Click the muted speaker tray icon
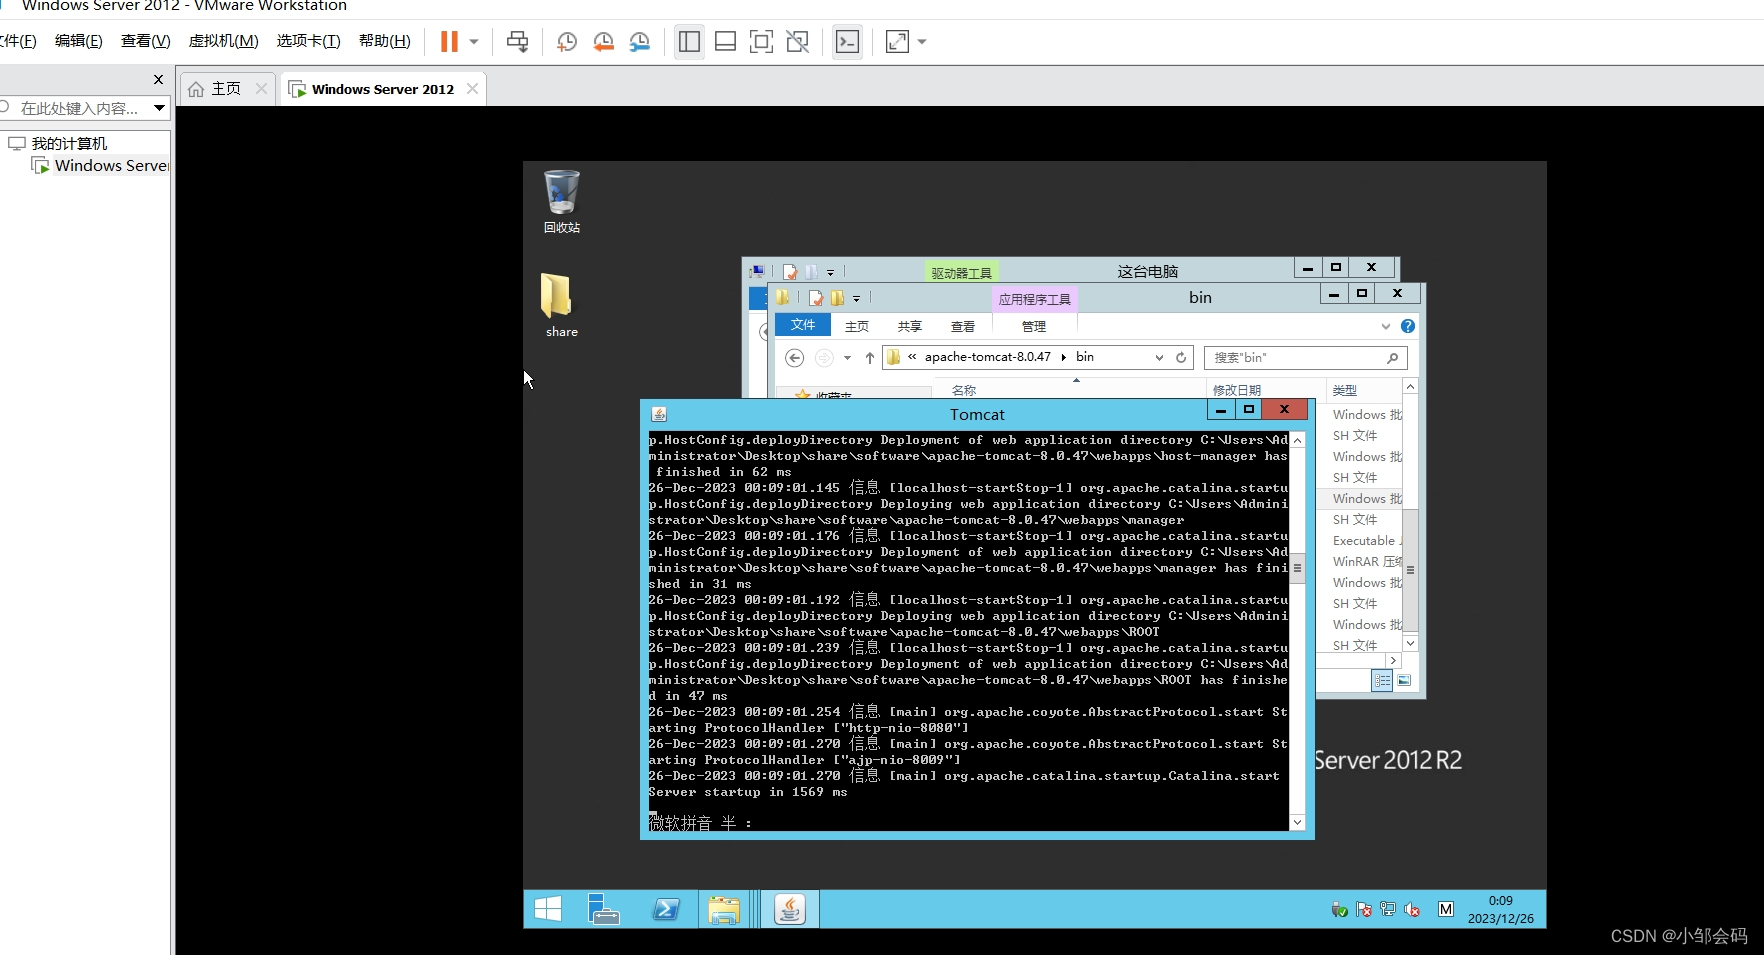Screen dimensions: 1764x955 (x=1412, y=909)
